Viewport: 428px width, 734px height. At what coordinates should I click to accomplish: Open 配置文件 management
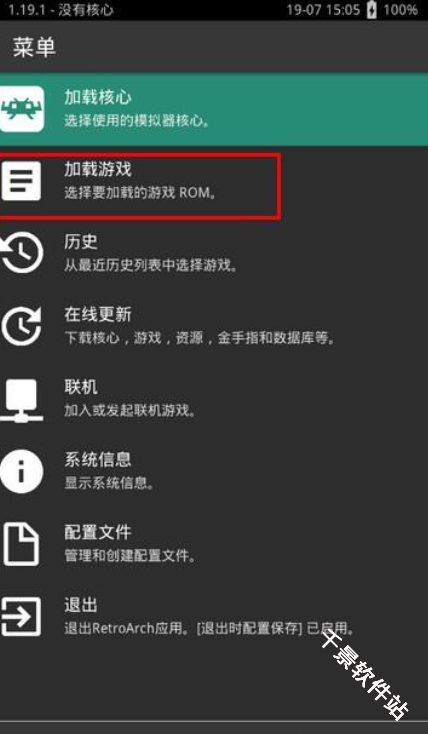click(214, 544)
